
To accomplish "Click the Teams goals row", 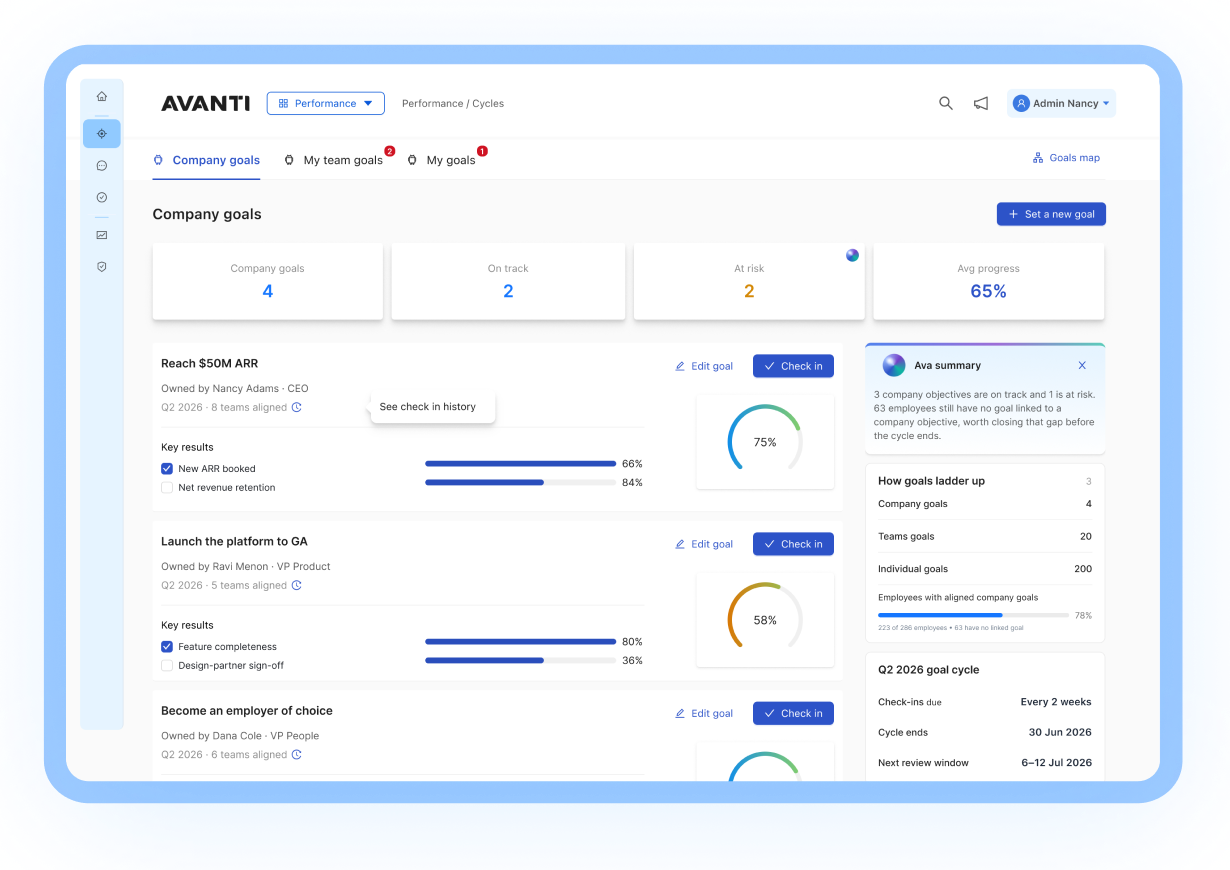I will [x=985, y=536].
